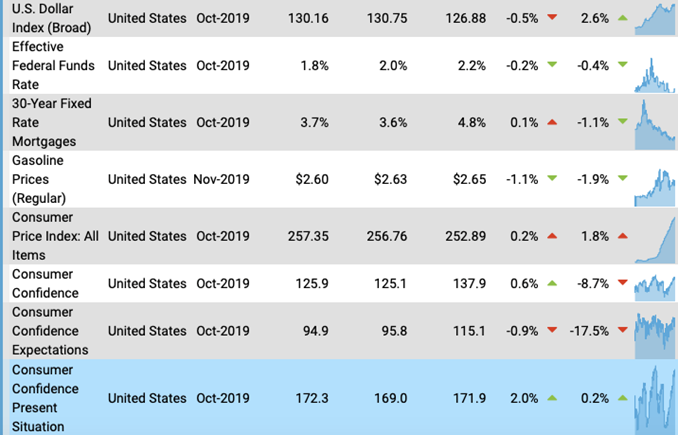Click red up arrow beside 1.8% CPI change
Image resolution: width=678 pixels, height=435 pixels.
pyautogui.click(x=623, y=236)
